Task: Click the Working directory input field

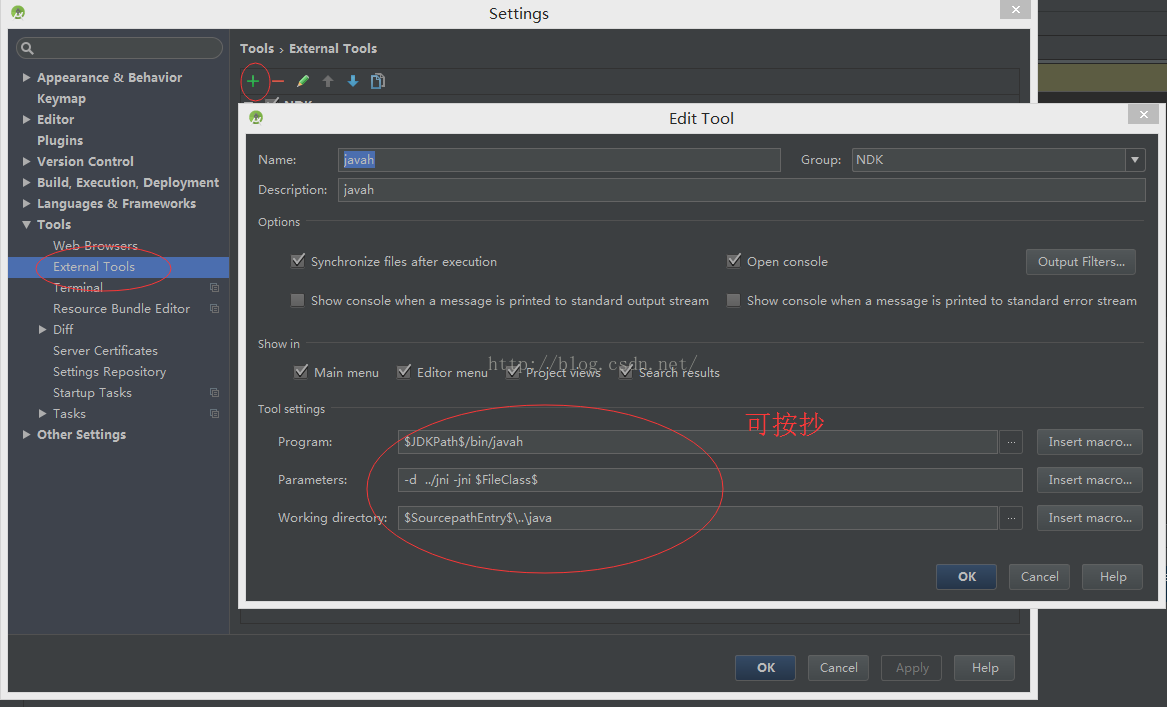Action: (697, 518)
